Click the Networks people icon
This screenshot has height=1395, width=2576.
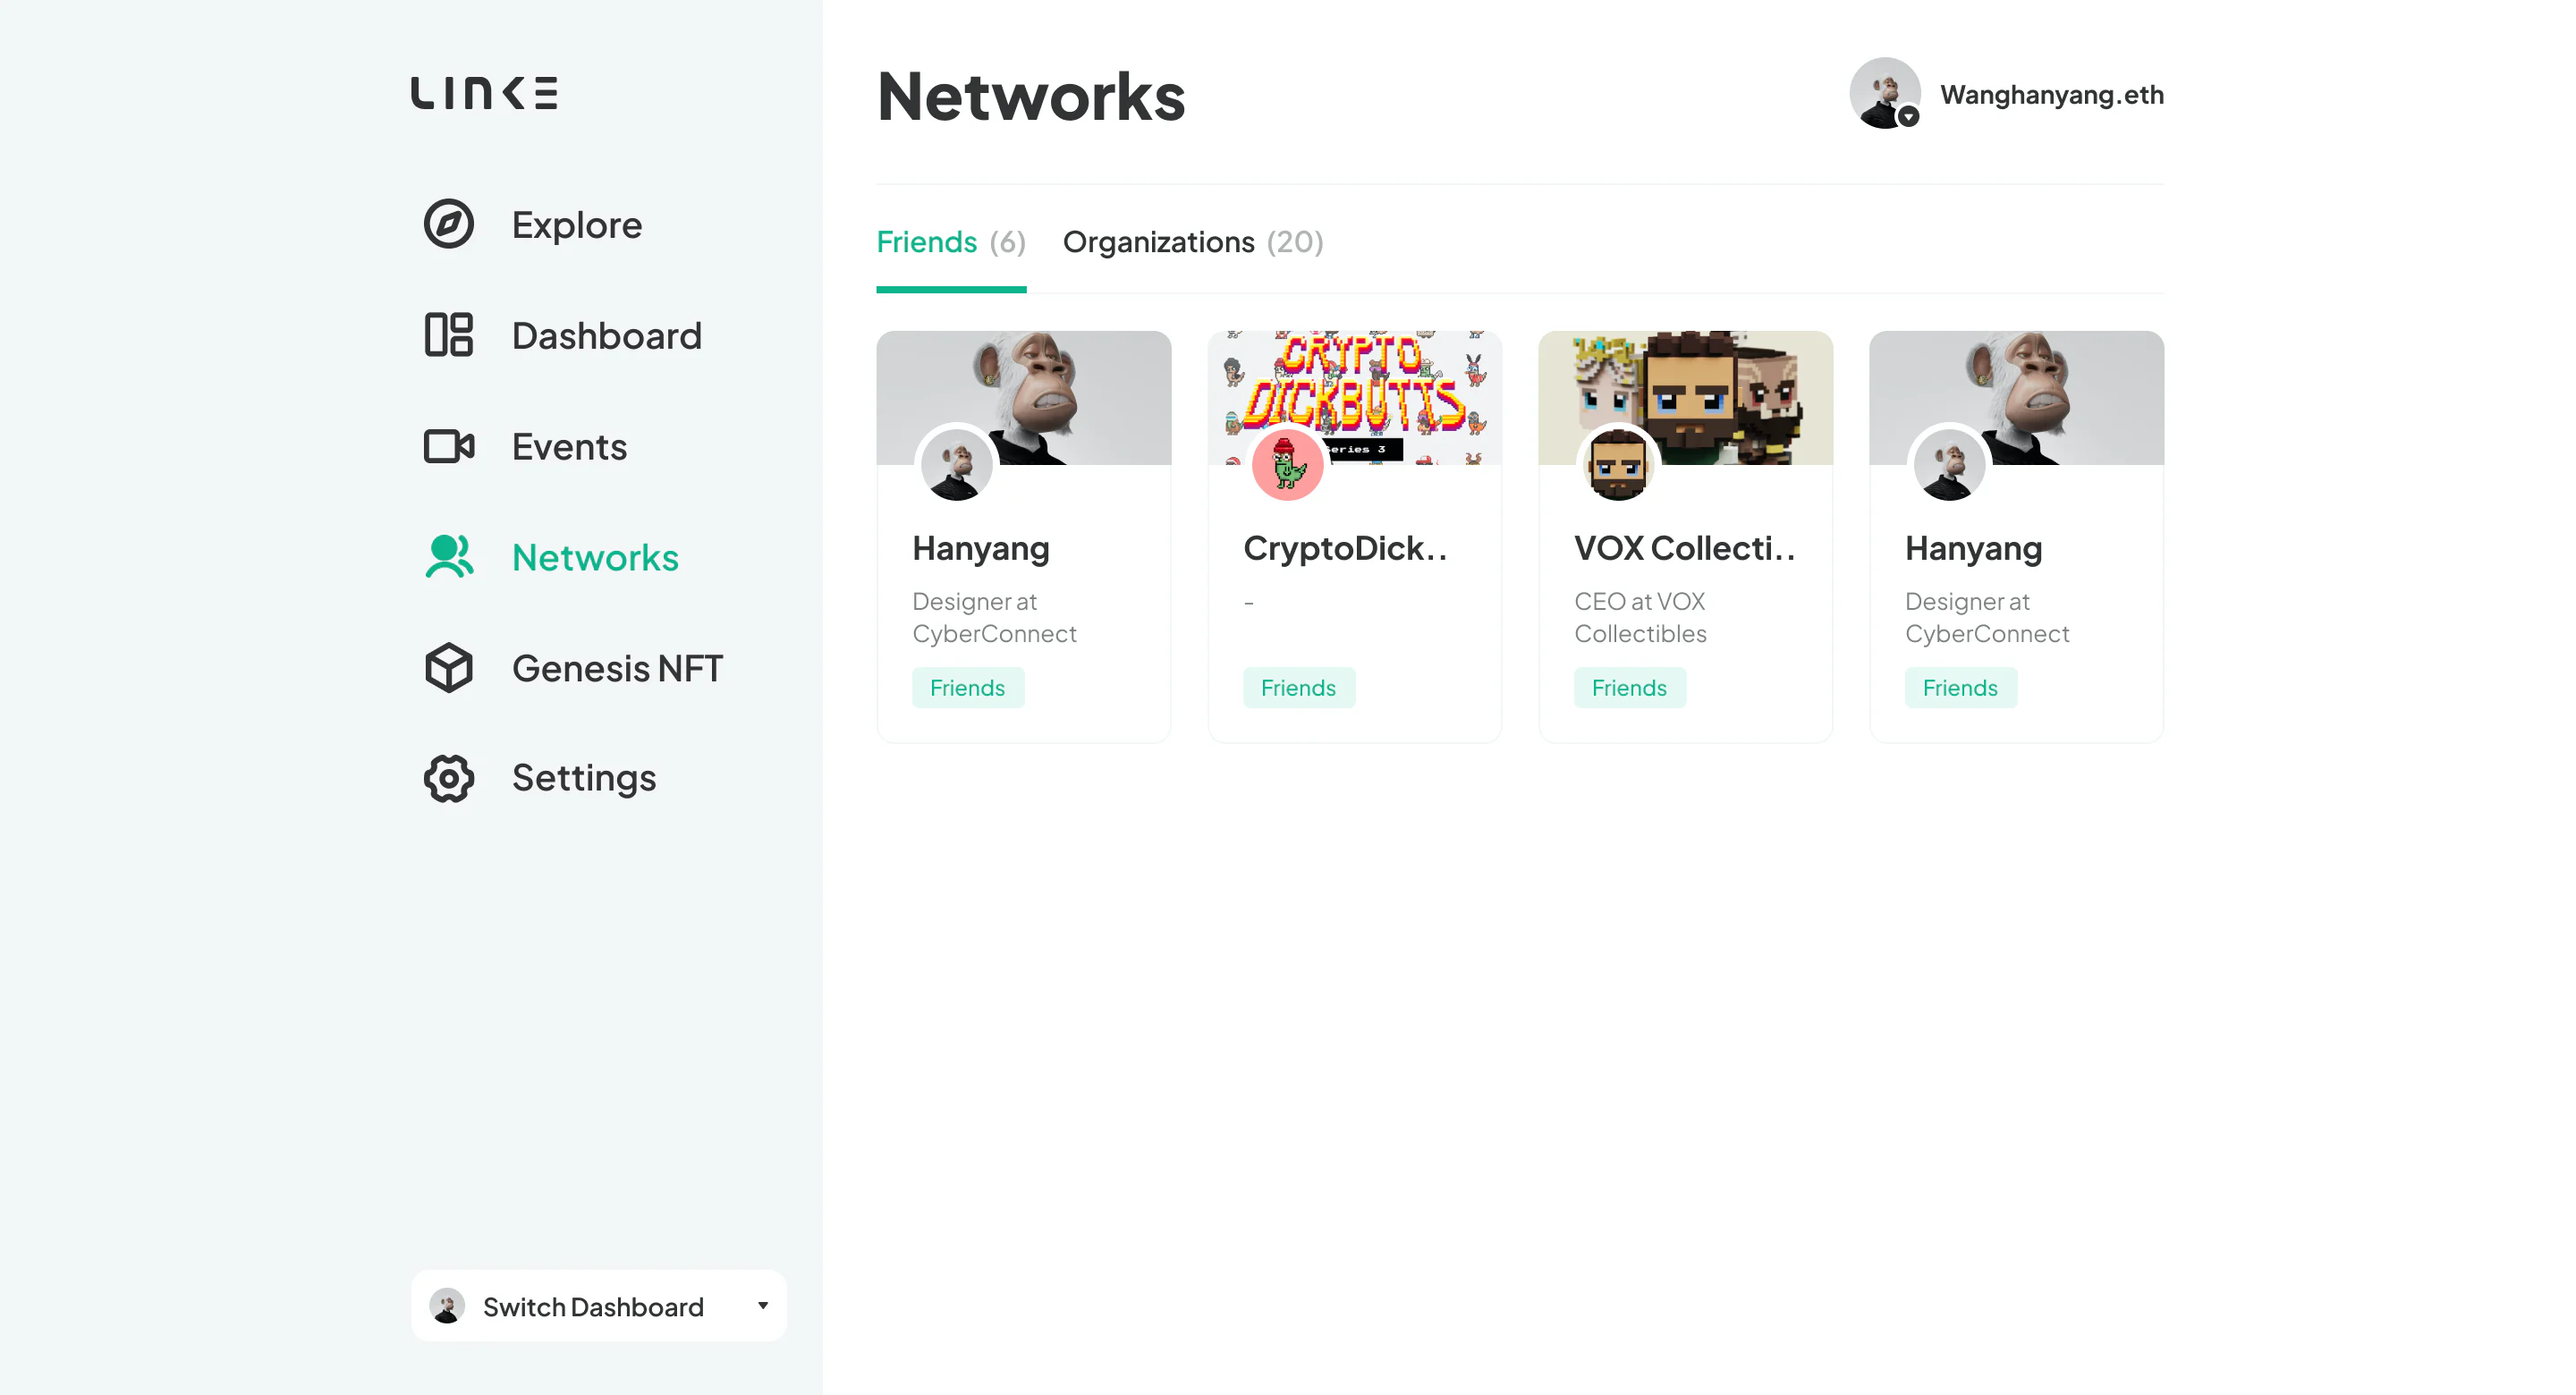click(449, 557)
